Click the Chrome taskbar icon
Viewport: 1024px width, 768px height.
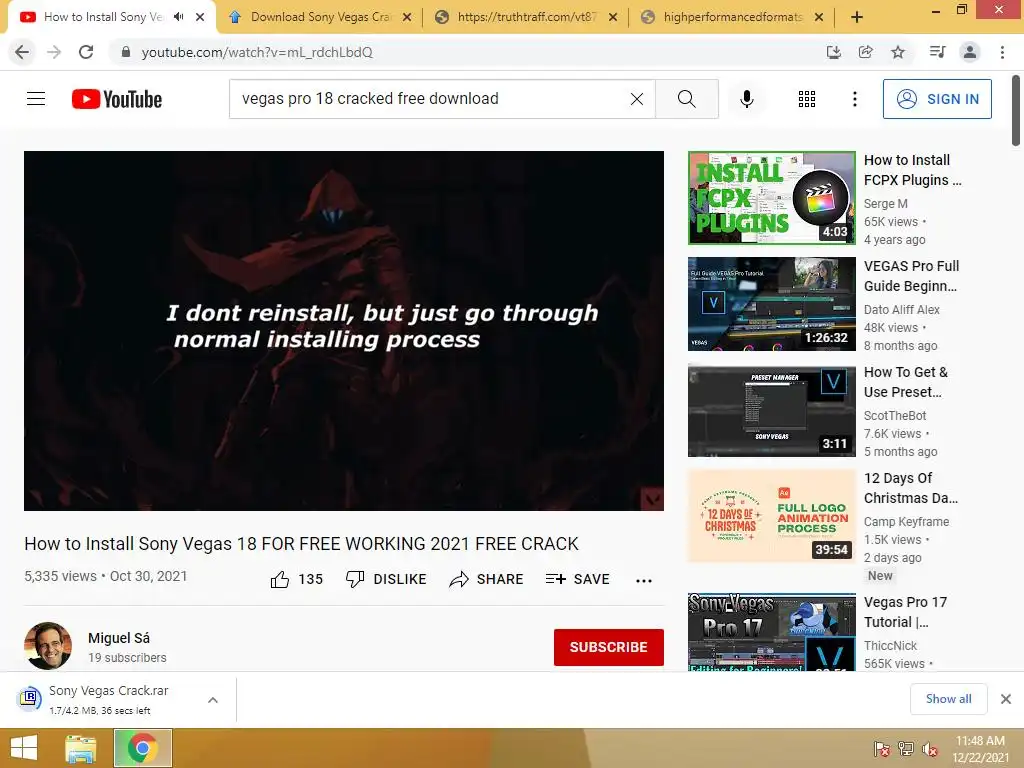point(142,748)
